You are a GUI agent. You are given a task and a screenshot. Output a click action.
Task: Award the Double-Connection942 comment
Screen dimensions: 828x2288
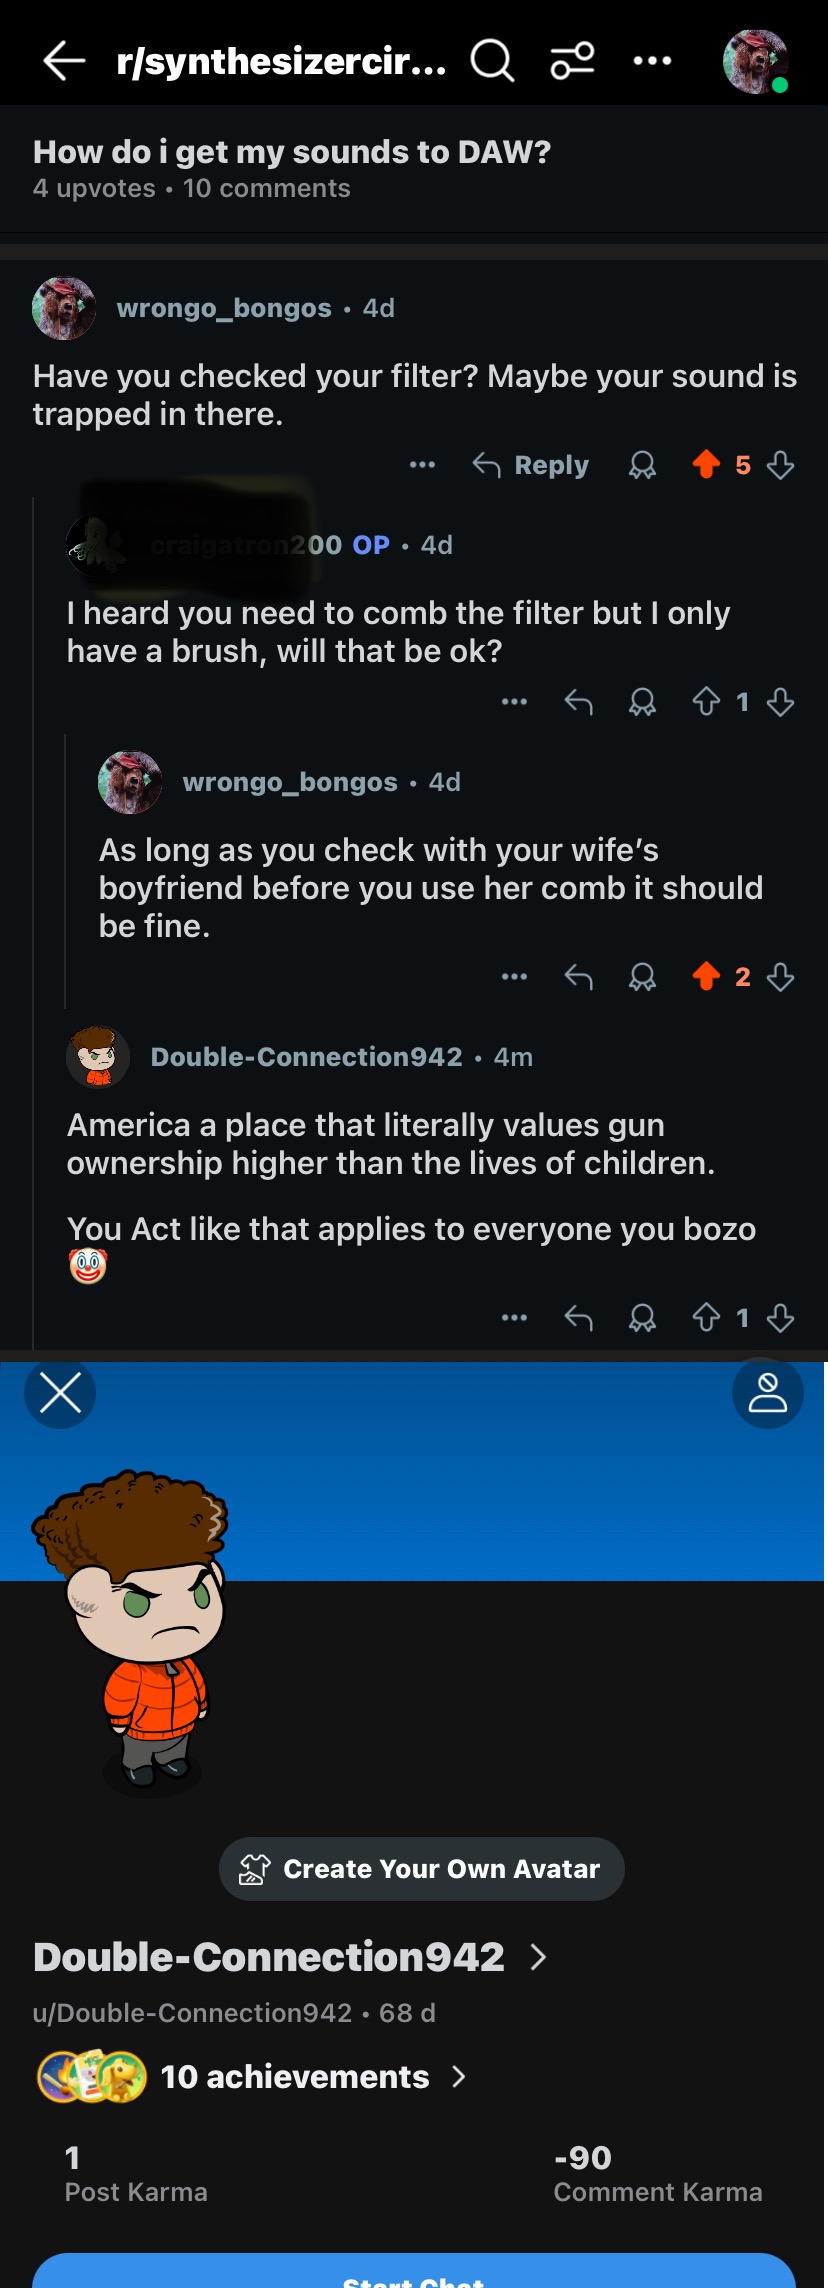click(x=642, y=1318)
